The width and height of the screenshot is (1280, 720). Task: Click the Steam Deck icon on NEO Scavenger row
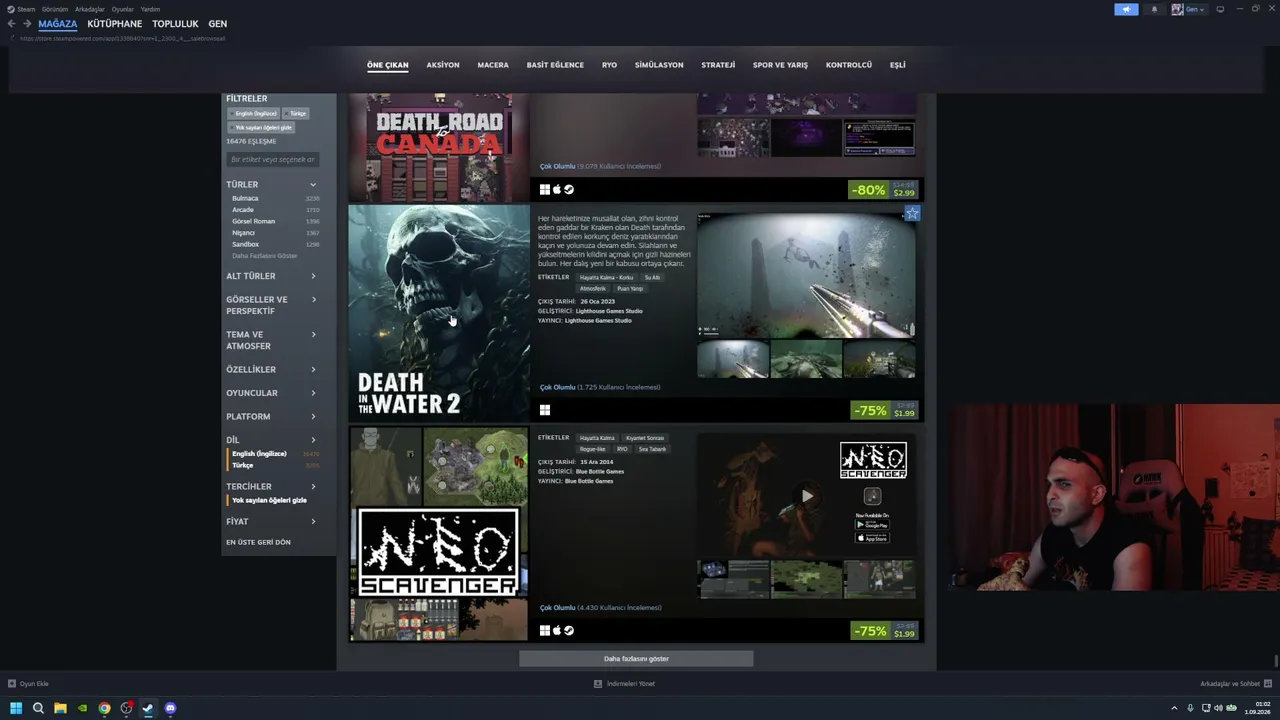click(569, 630)
